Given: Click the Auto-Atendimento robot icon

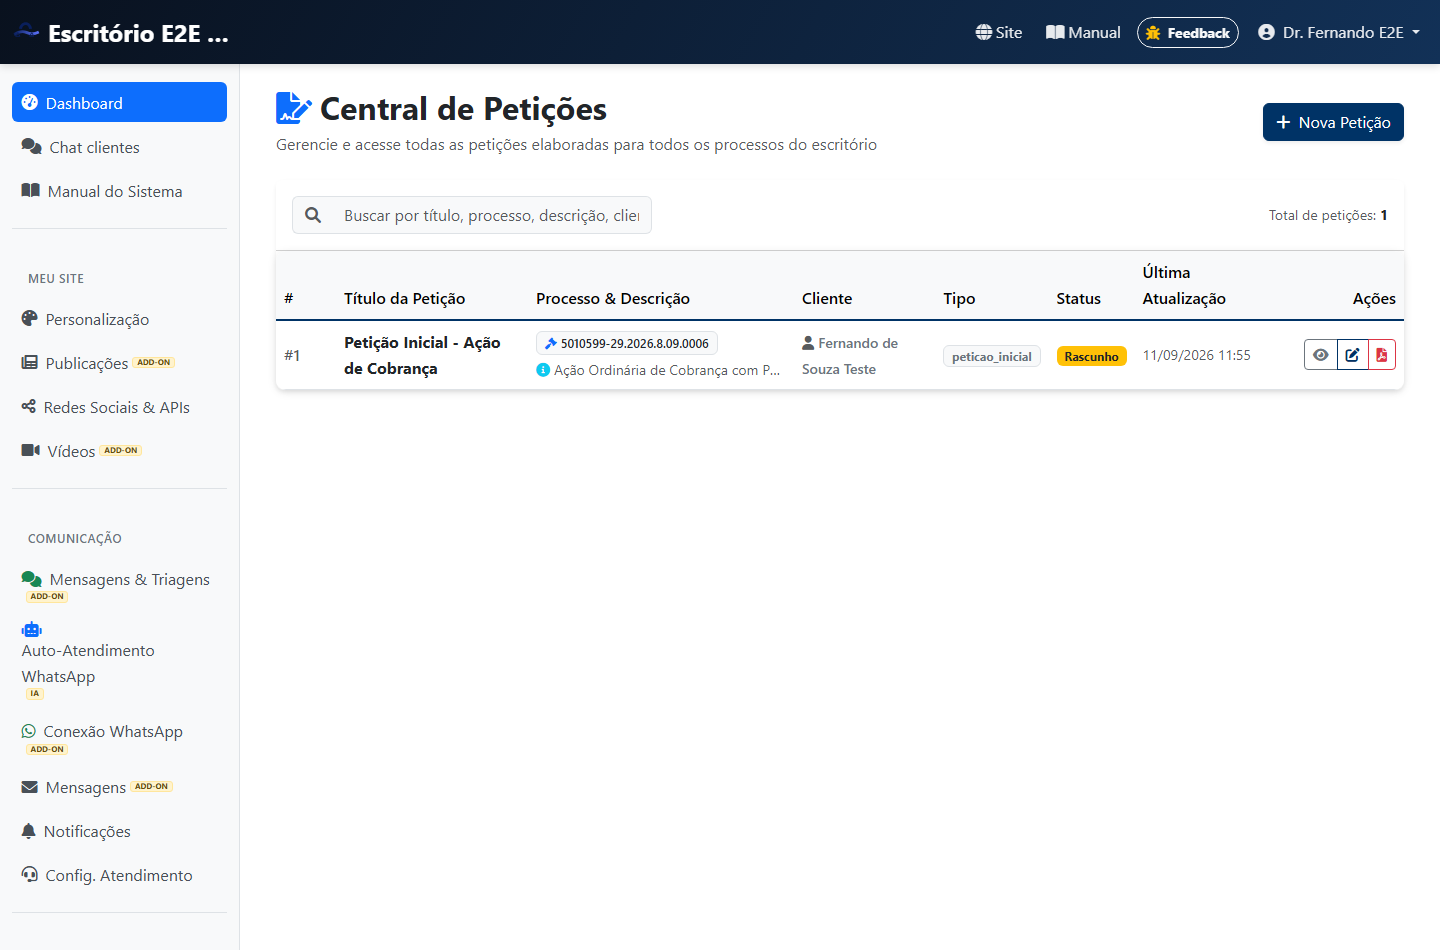Looking at the screenshot, I should pos(32,629).
